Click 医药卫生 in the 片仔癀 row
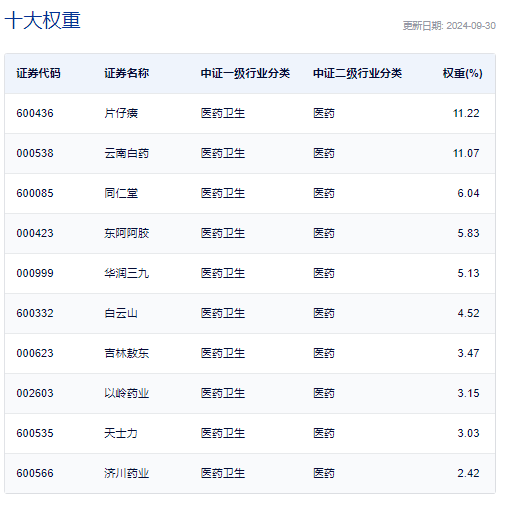 coord(223,113)
